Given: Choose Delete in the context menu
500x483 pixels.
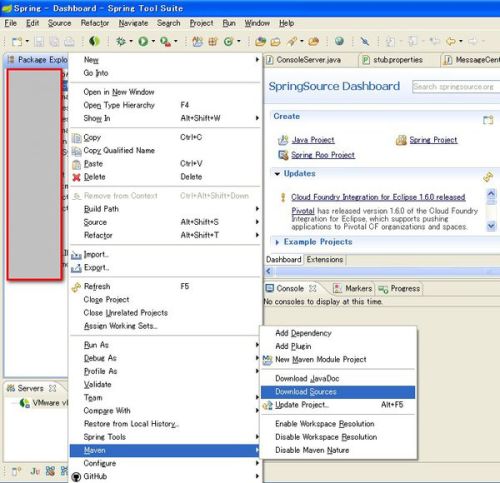Looking at the screenshot, I should (x=165, y=177).
